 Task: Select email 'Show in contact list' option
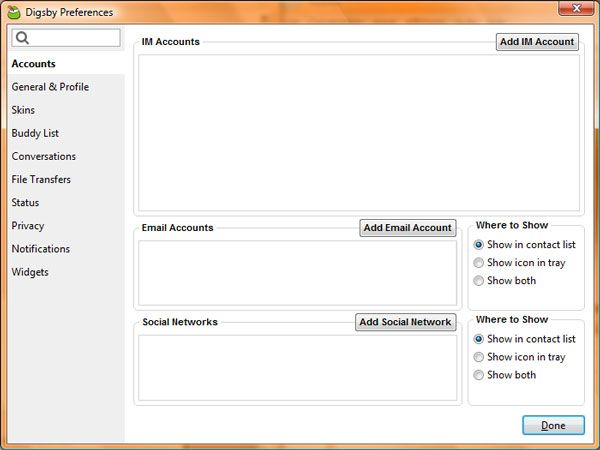point(524,245)
